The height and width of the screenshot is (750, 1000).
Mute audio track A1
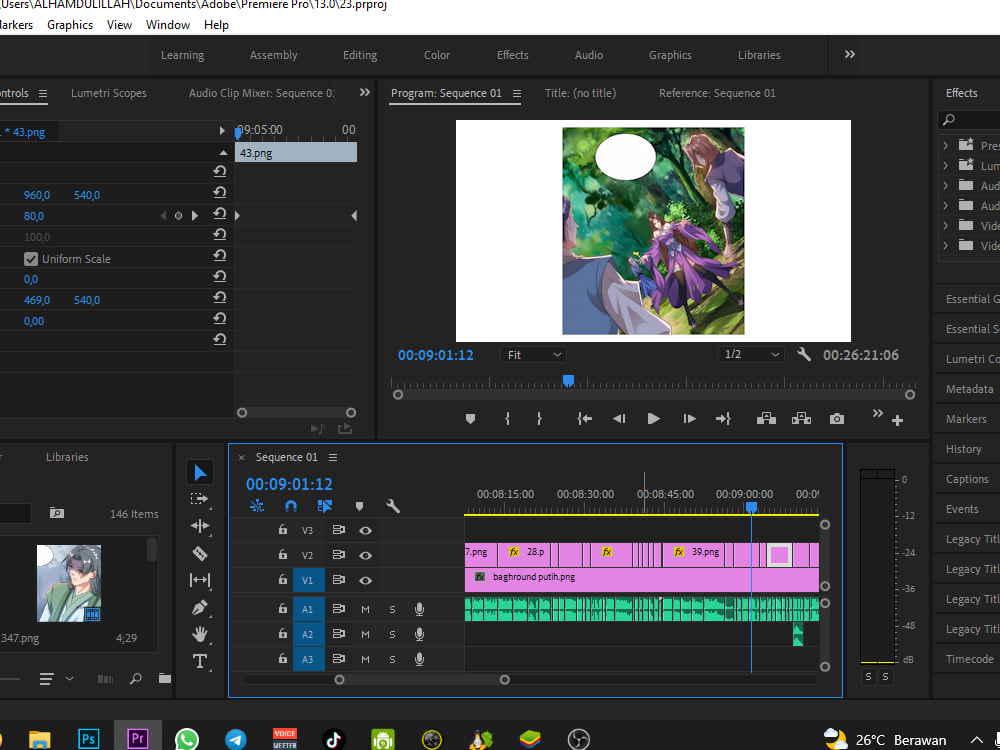[365, 610]
